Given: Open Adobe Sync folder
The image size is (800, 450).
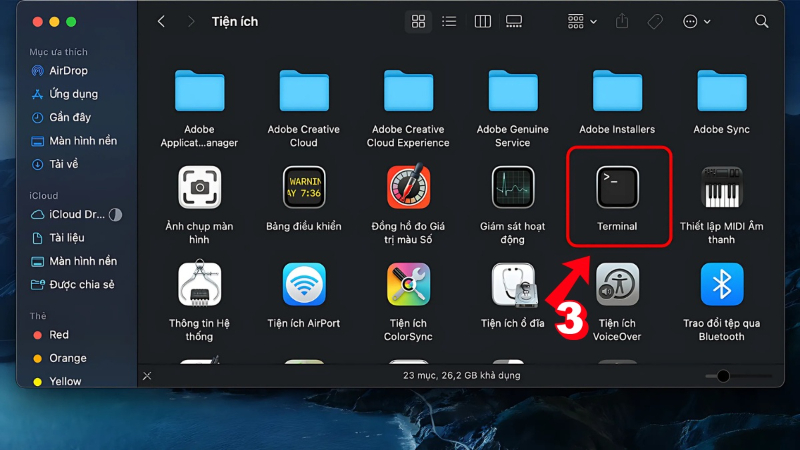Looking at the screenshot, I should [x=721, y=91].
